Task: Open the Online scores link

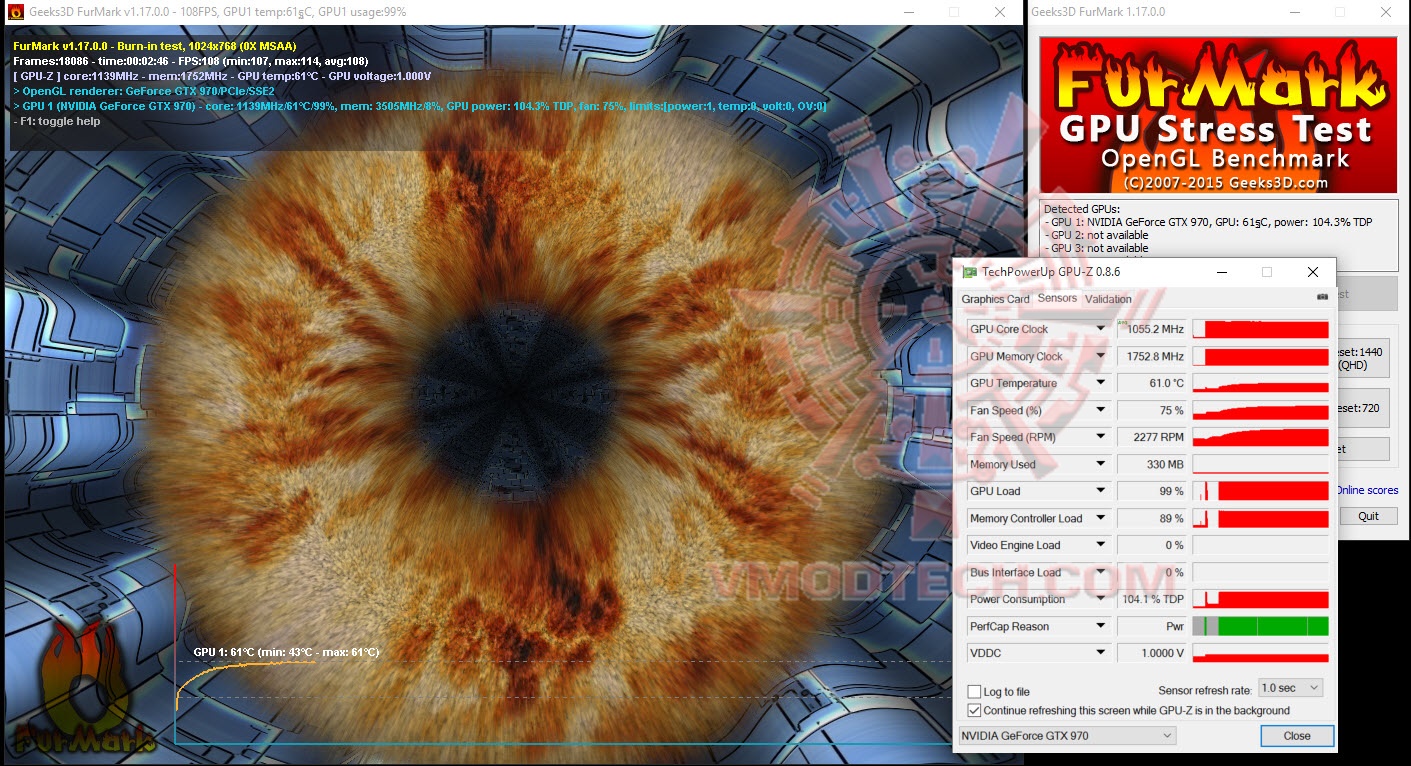Action: pos(1367,490)
